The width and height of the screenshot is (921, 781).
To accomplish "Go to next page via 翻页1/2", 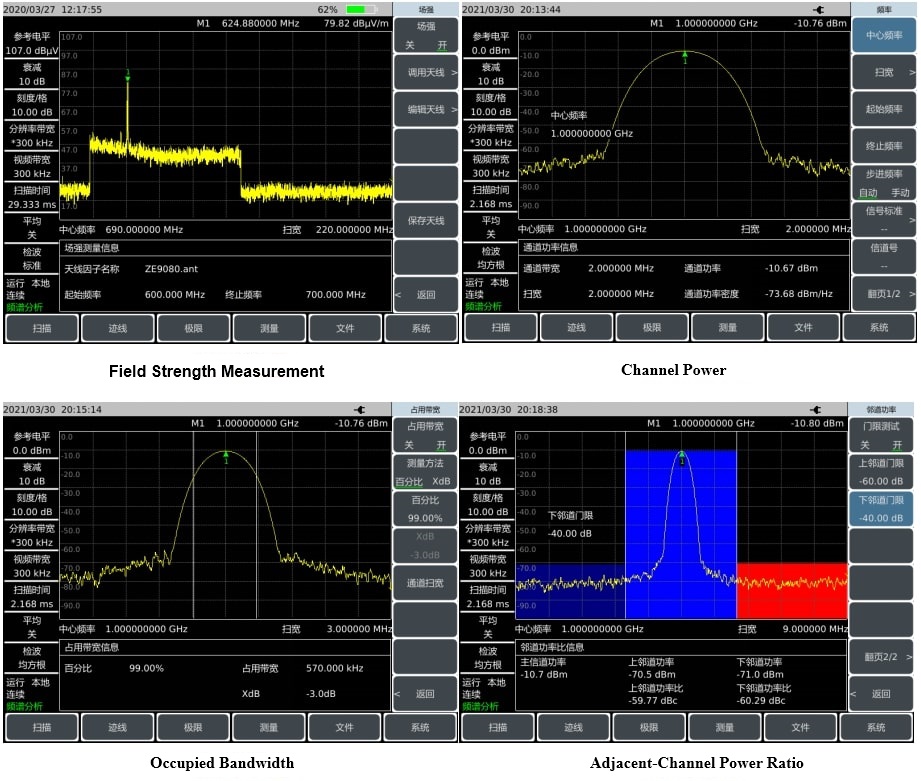I will pos(884,294).
